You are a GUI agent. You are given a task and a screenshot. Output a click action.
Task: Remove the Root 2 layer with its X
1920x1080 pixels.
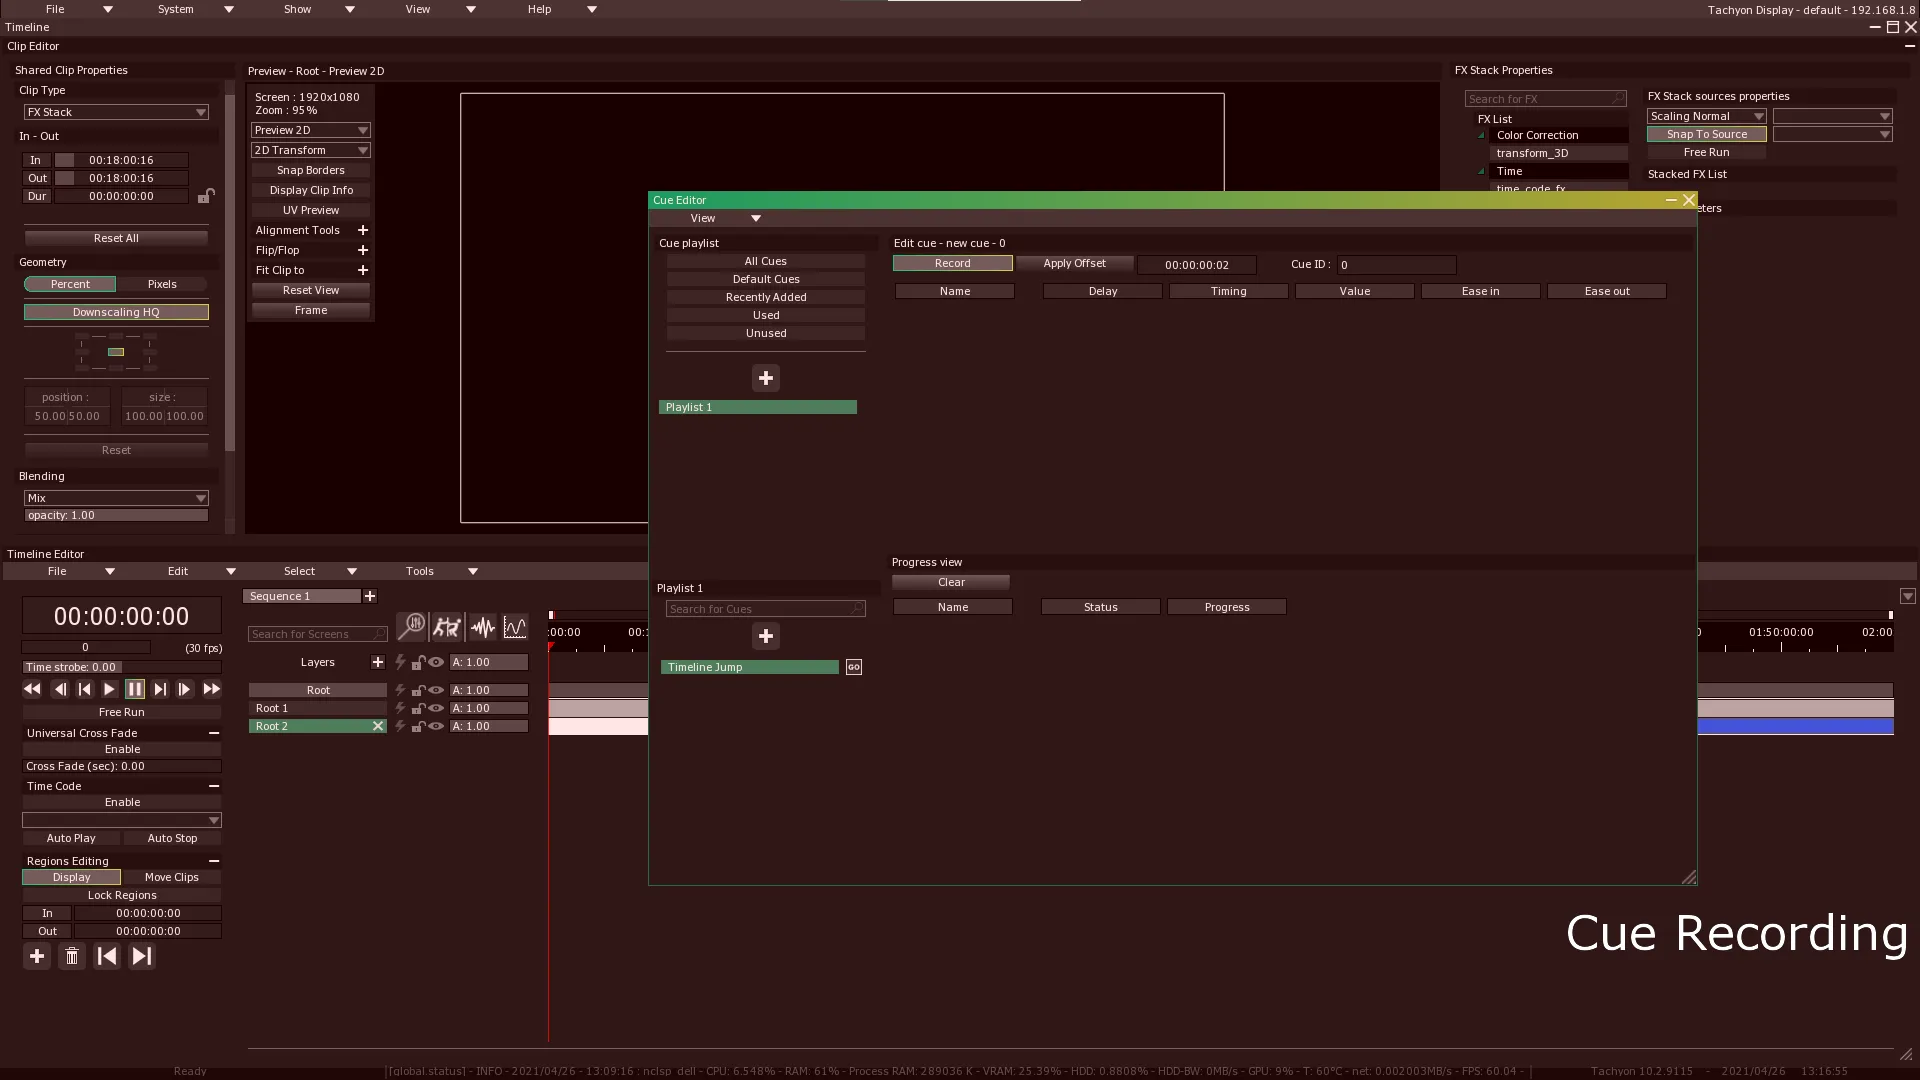pyautogui.click(x=378, y=726)
